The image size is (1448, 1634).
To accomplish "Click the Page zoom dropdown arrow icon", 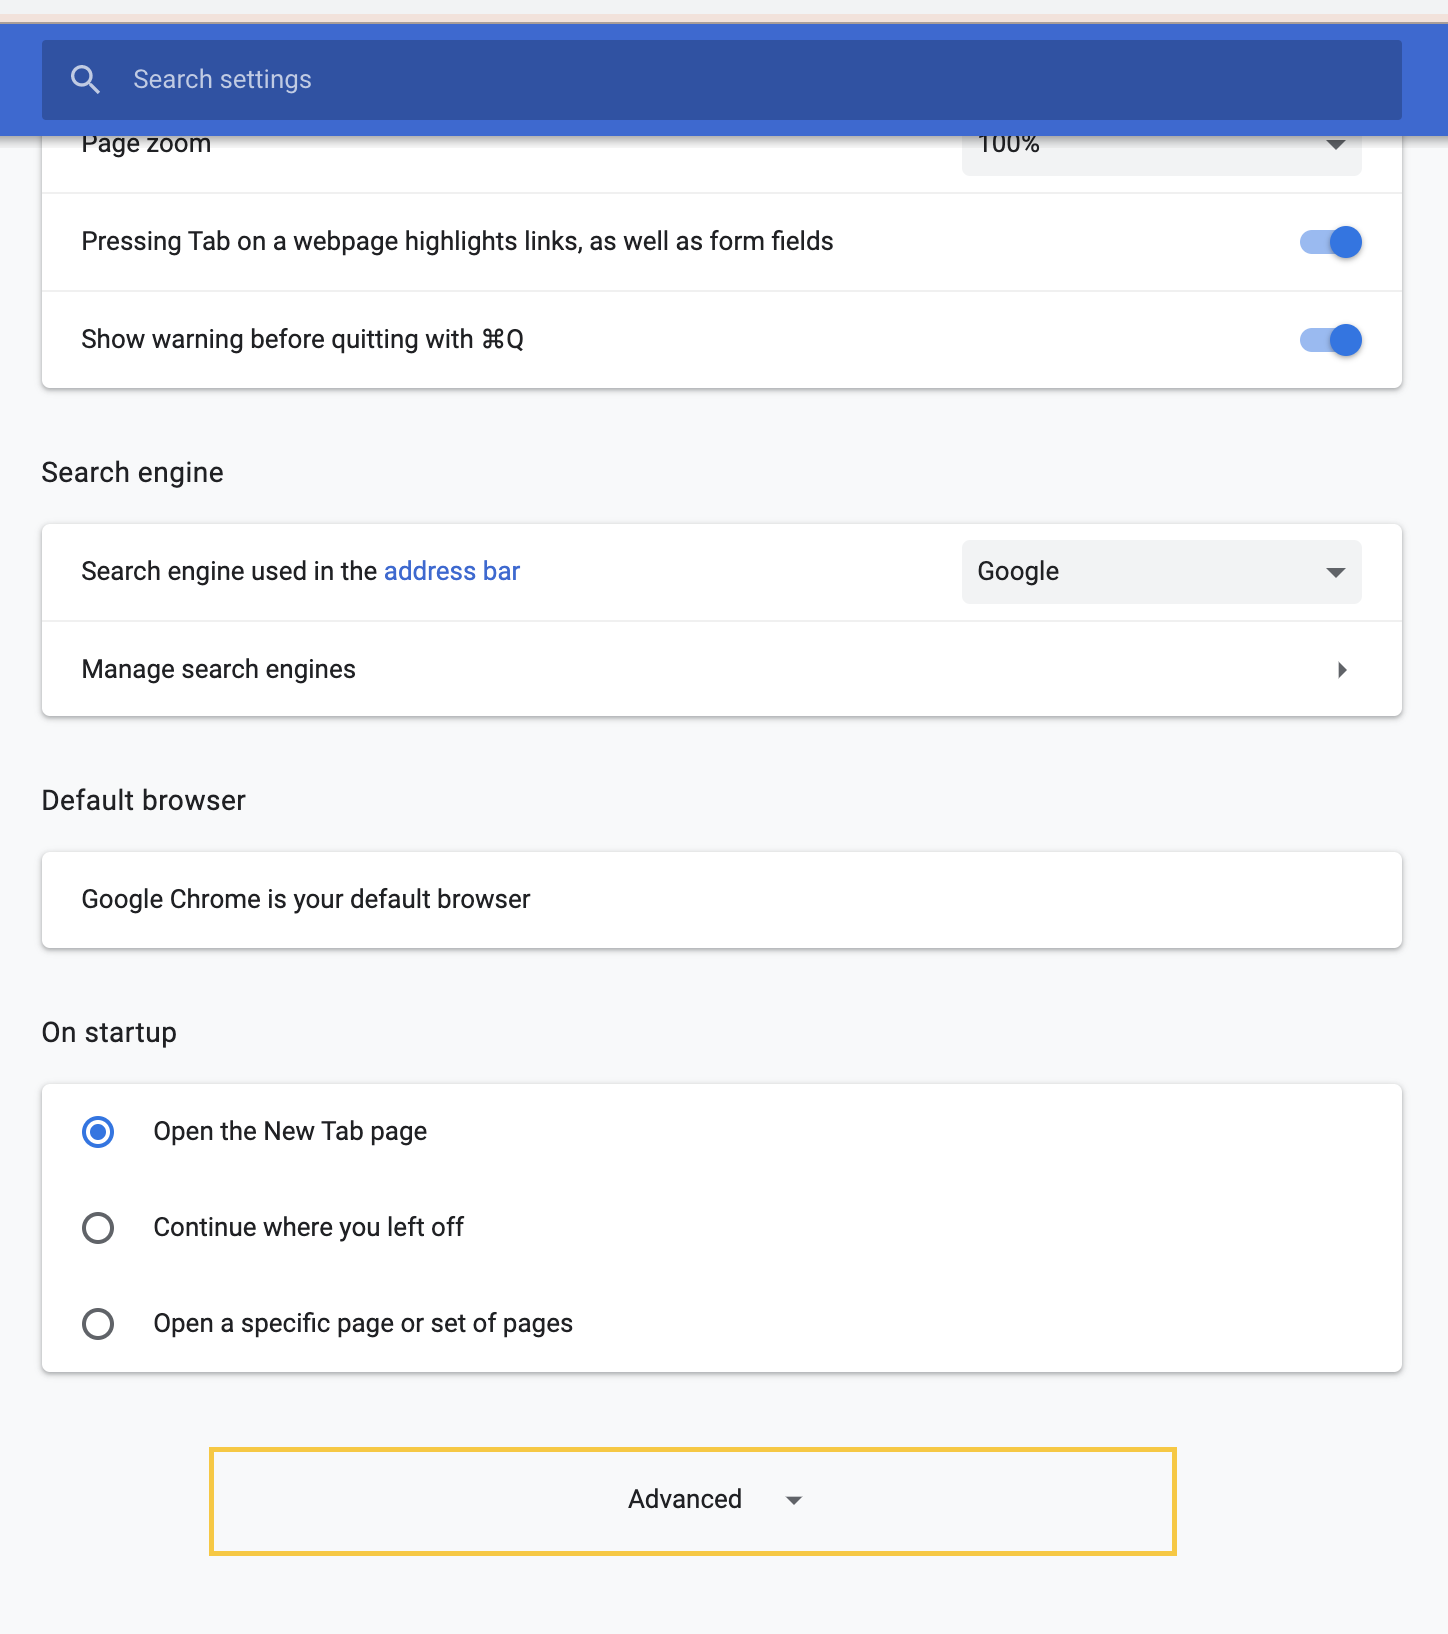I will [x=1335, y=144].
